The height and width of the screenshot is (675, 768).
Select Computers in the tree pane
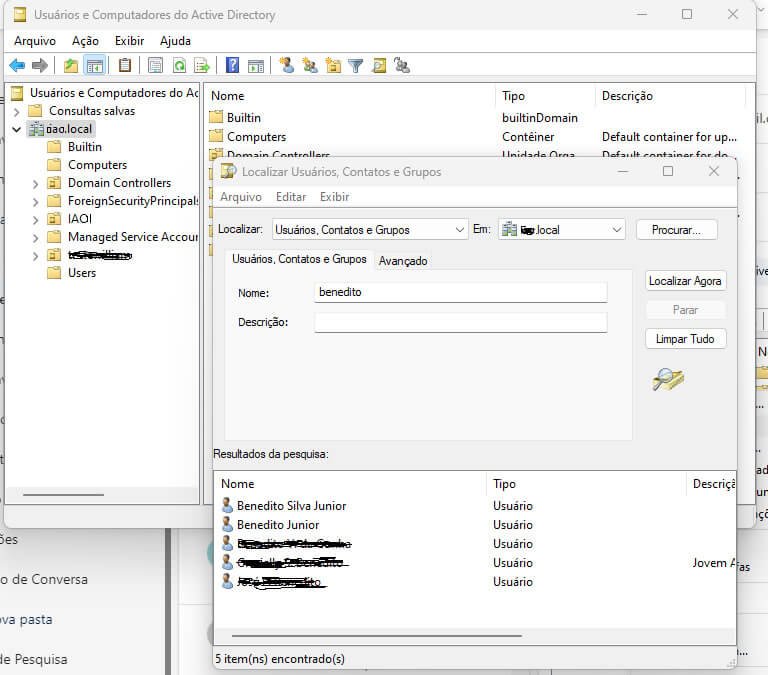pos(97,165)
